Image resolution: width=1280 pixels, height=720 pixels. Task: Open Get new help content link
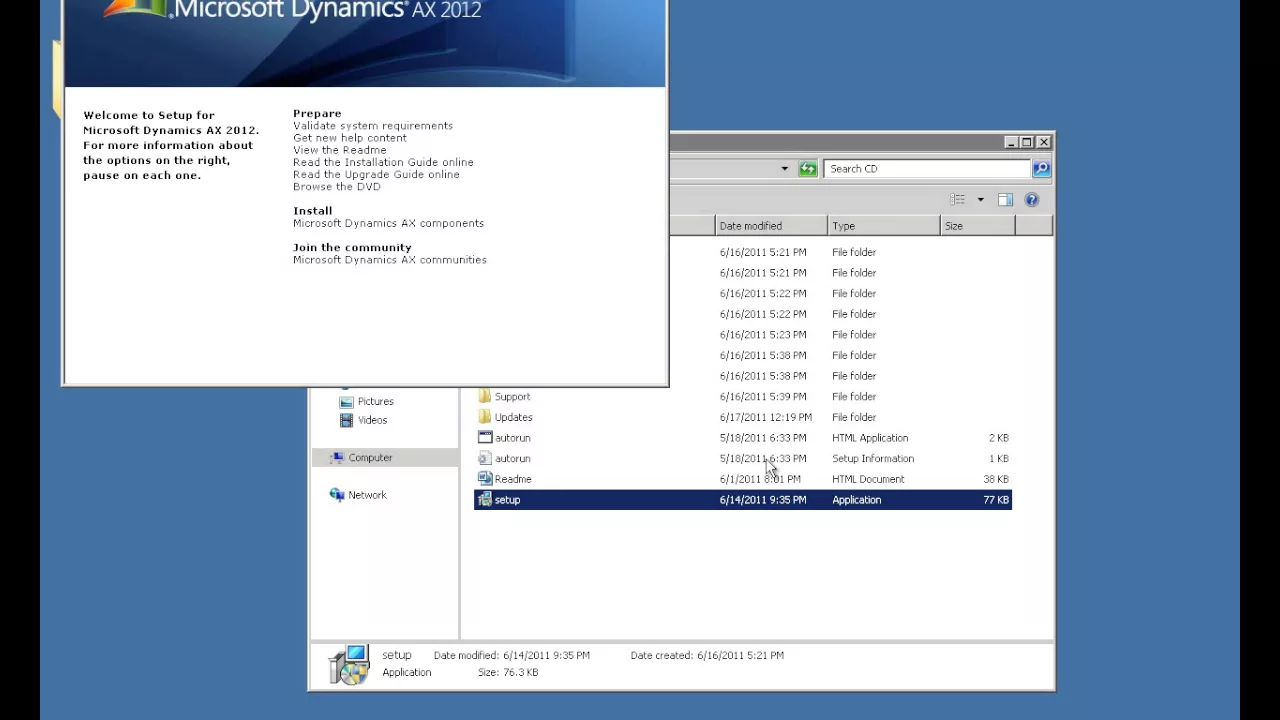(350, 138)
